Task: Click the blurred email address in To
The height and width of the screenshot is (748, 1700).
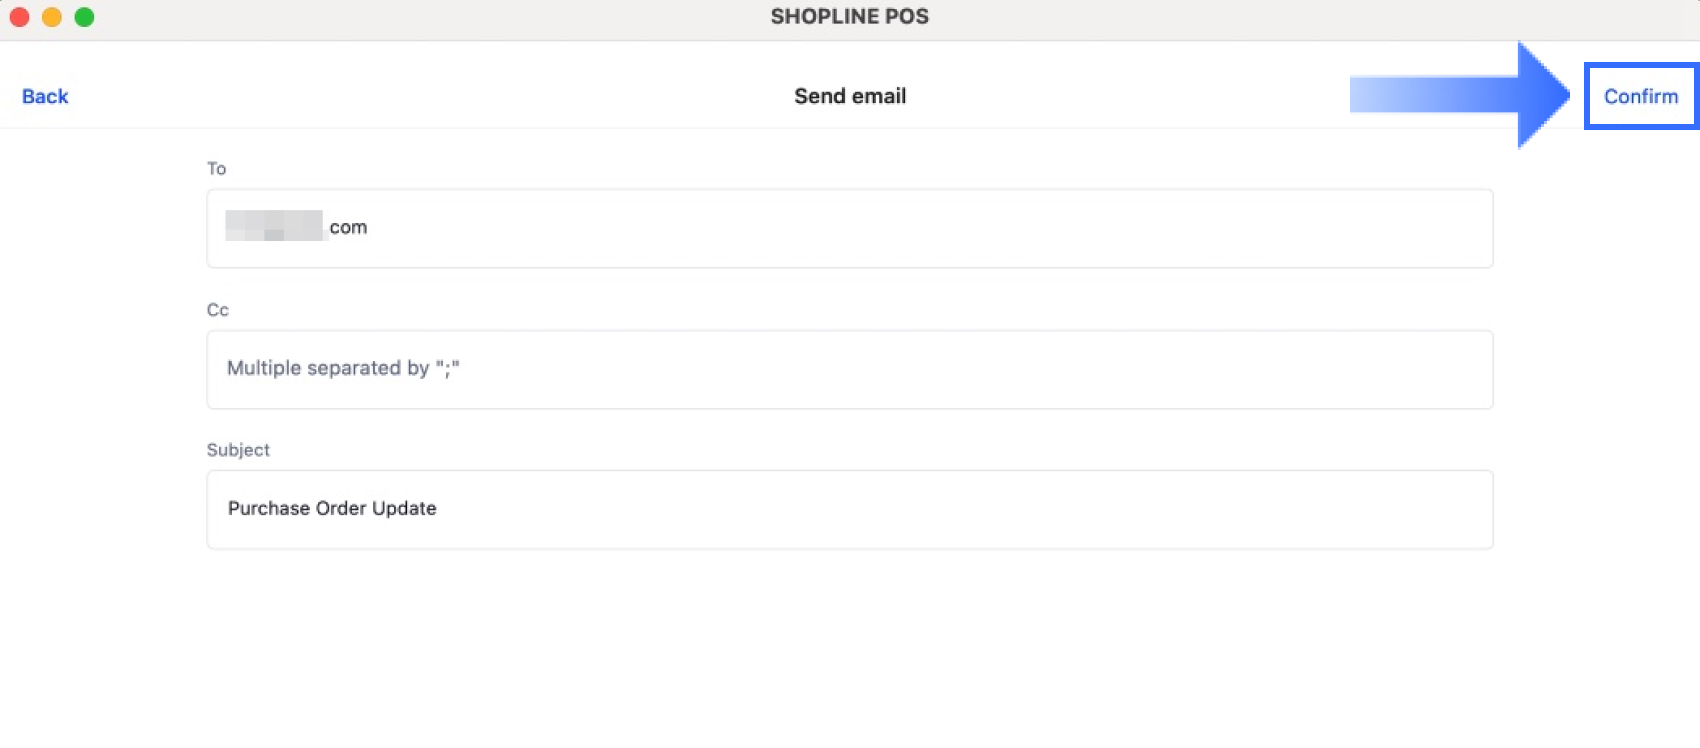Action: click(x=273, y=226)
